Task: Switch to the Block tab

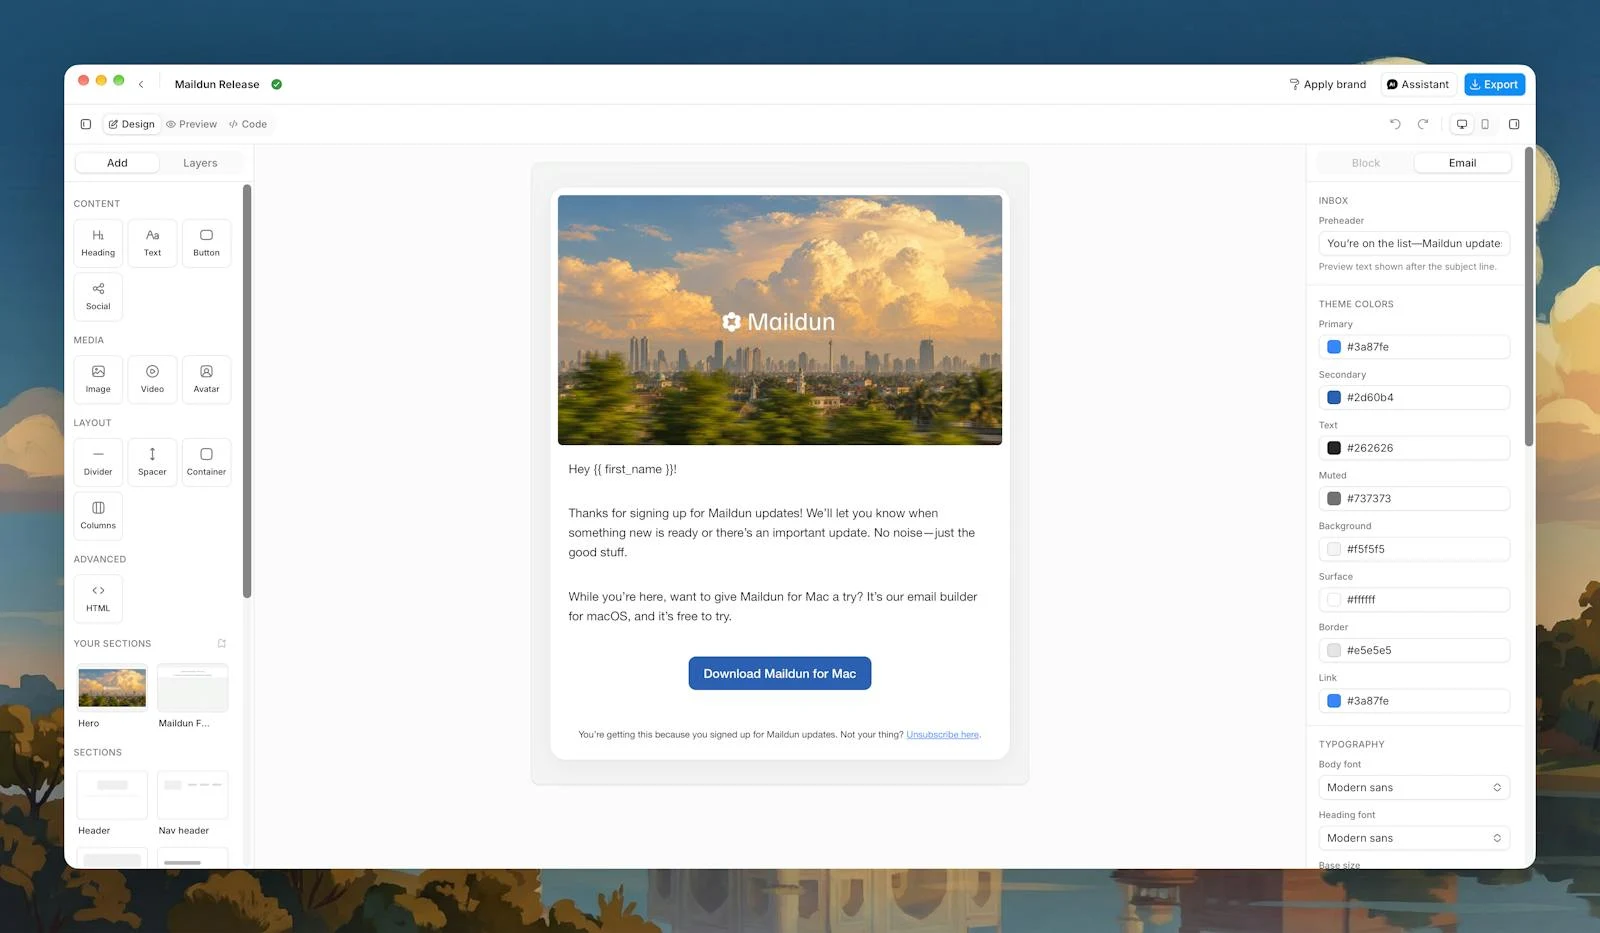Action: [1365, 163]
